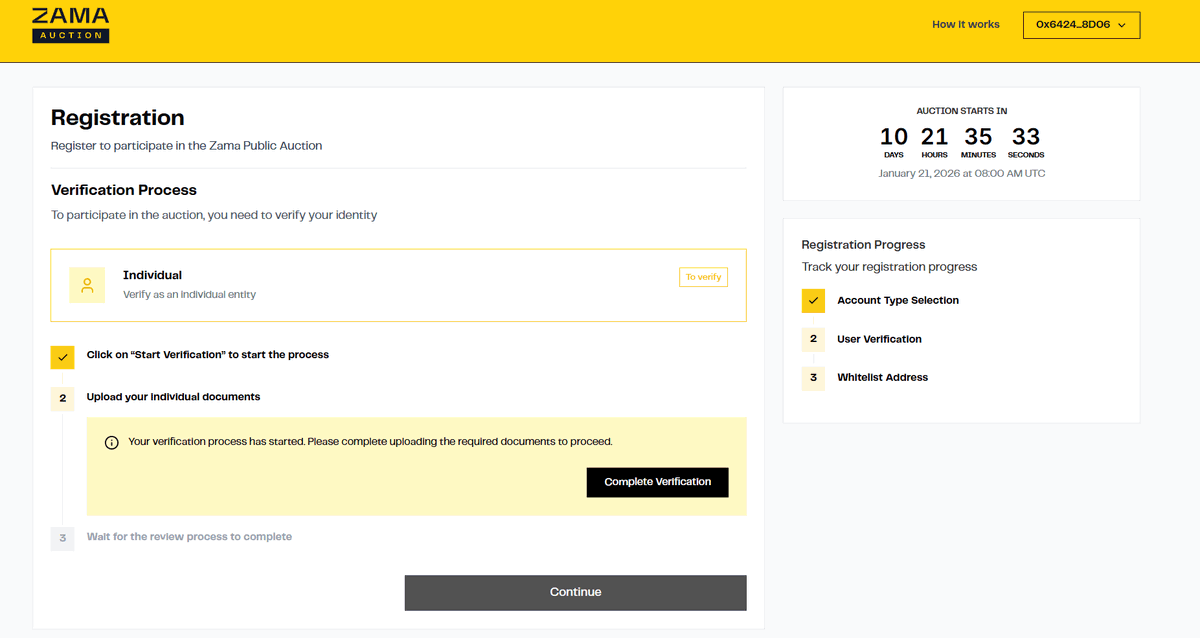The height and width of the screenshot is (638, 1200).
Task: Click the Registration Progress heading
Action: pos(863,245)
